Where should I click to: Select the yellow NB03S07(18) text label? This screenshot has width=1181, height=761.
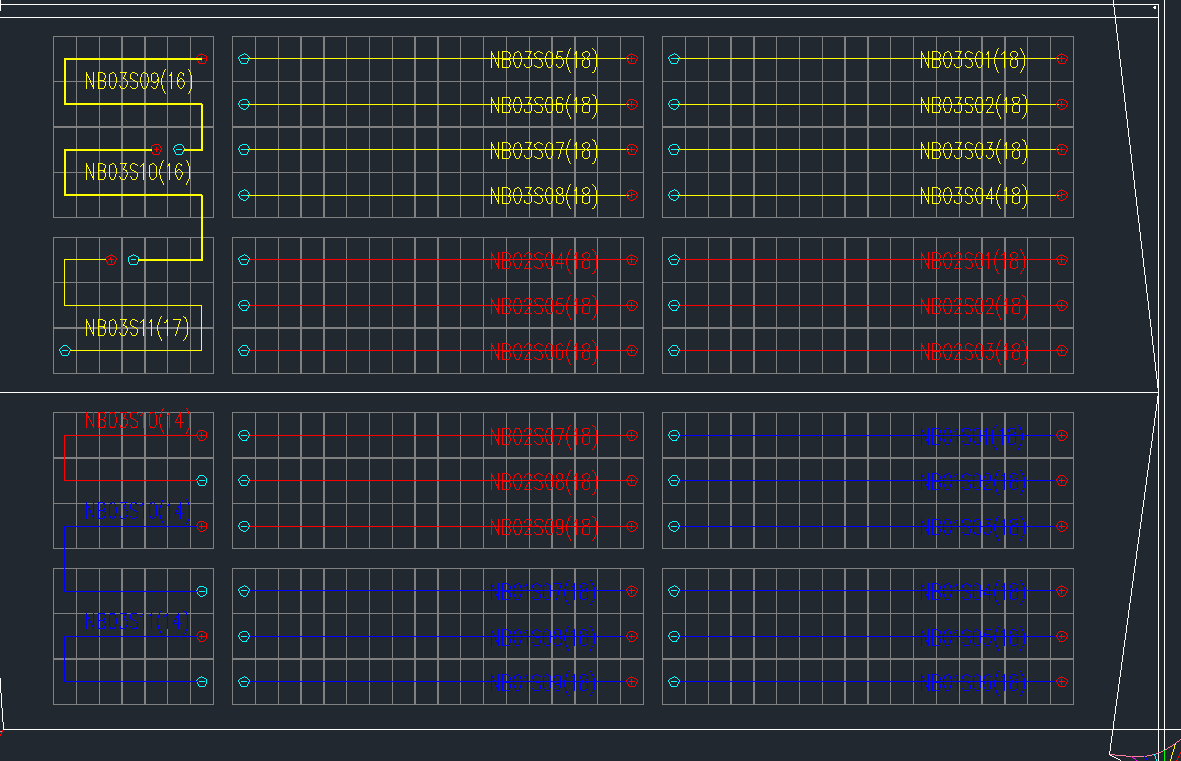point(543,151)
